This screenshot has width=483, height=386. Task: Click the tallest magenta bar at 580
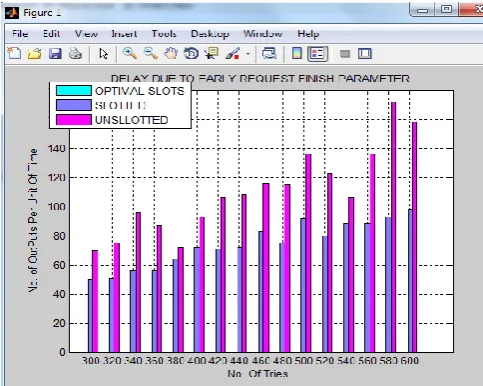(393, 227)
